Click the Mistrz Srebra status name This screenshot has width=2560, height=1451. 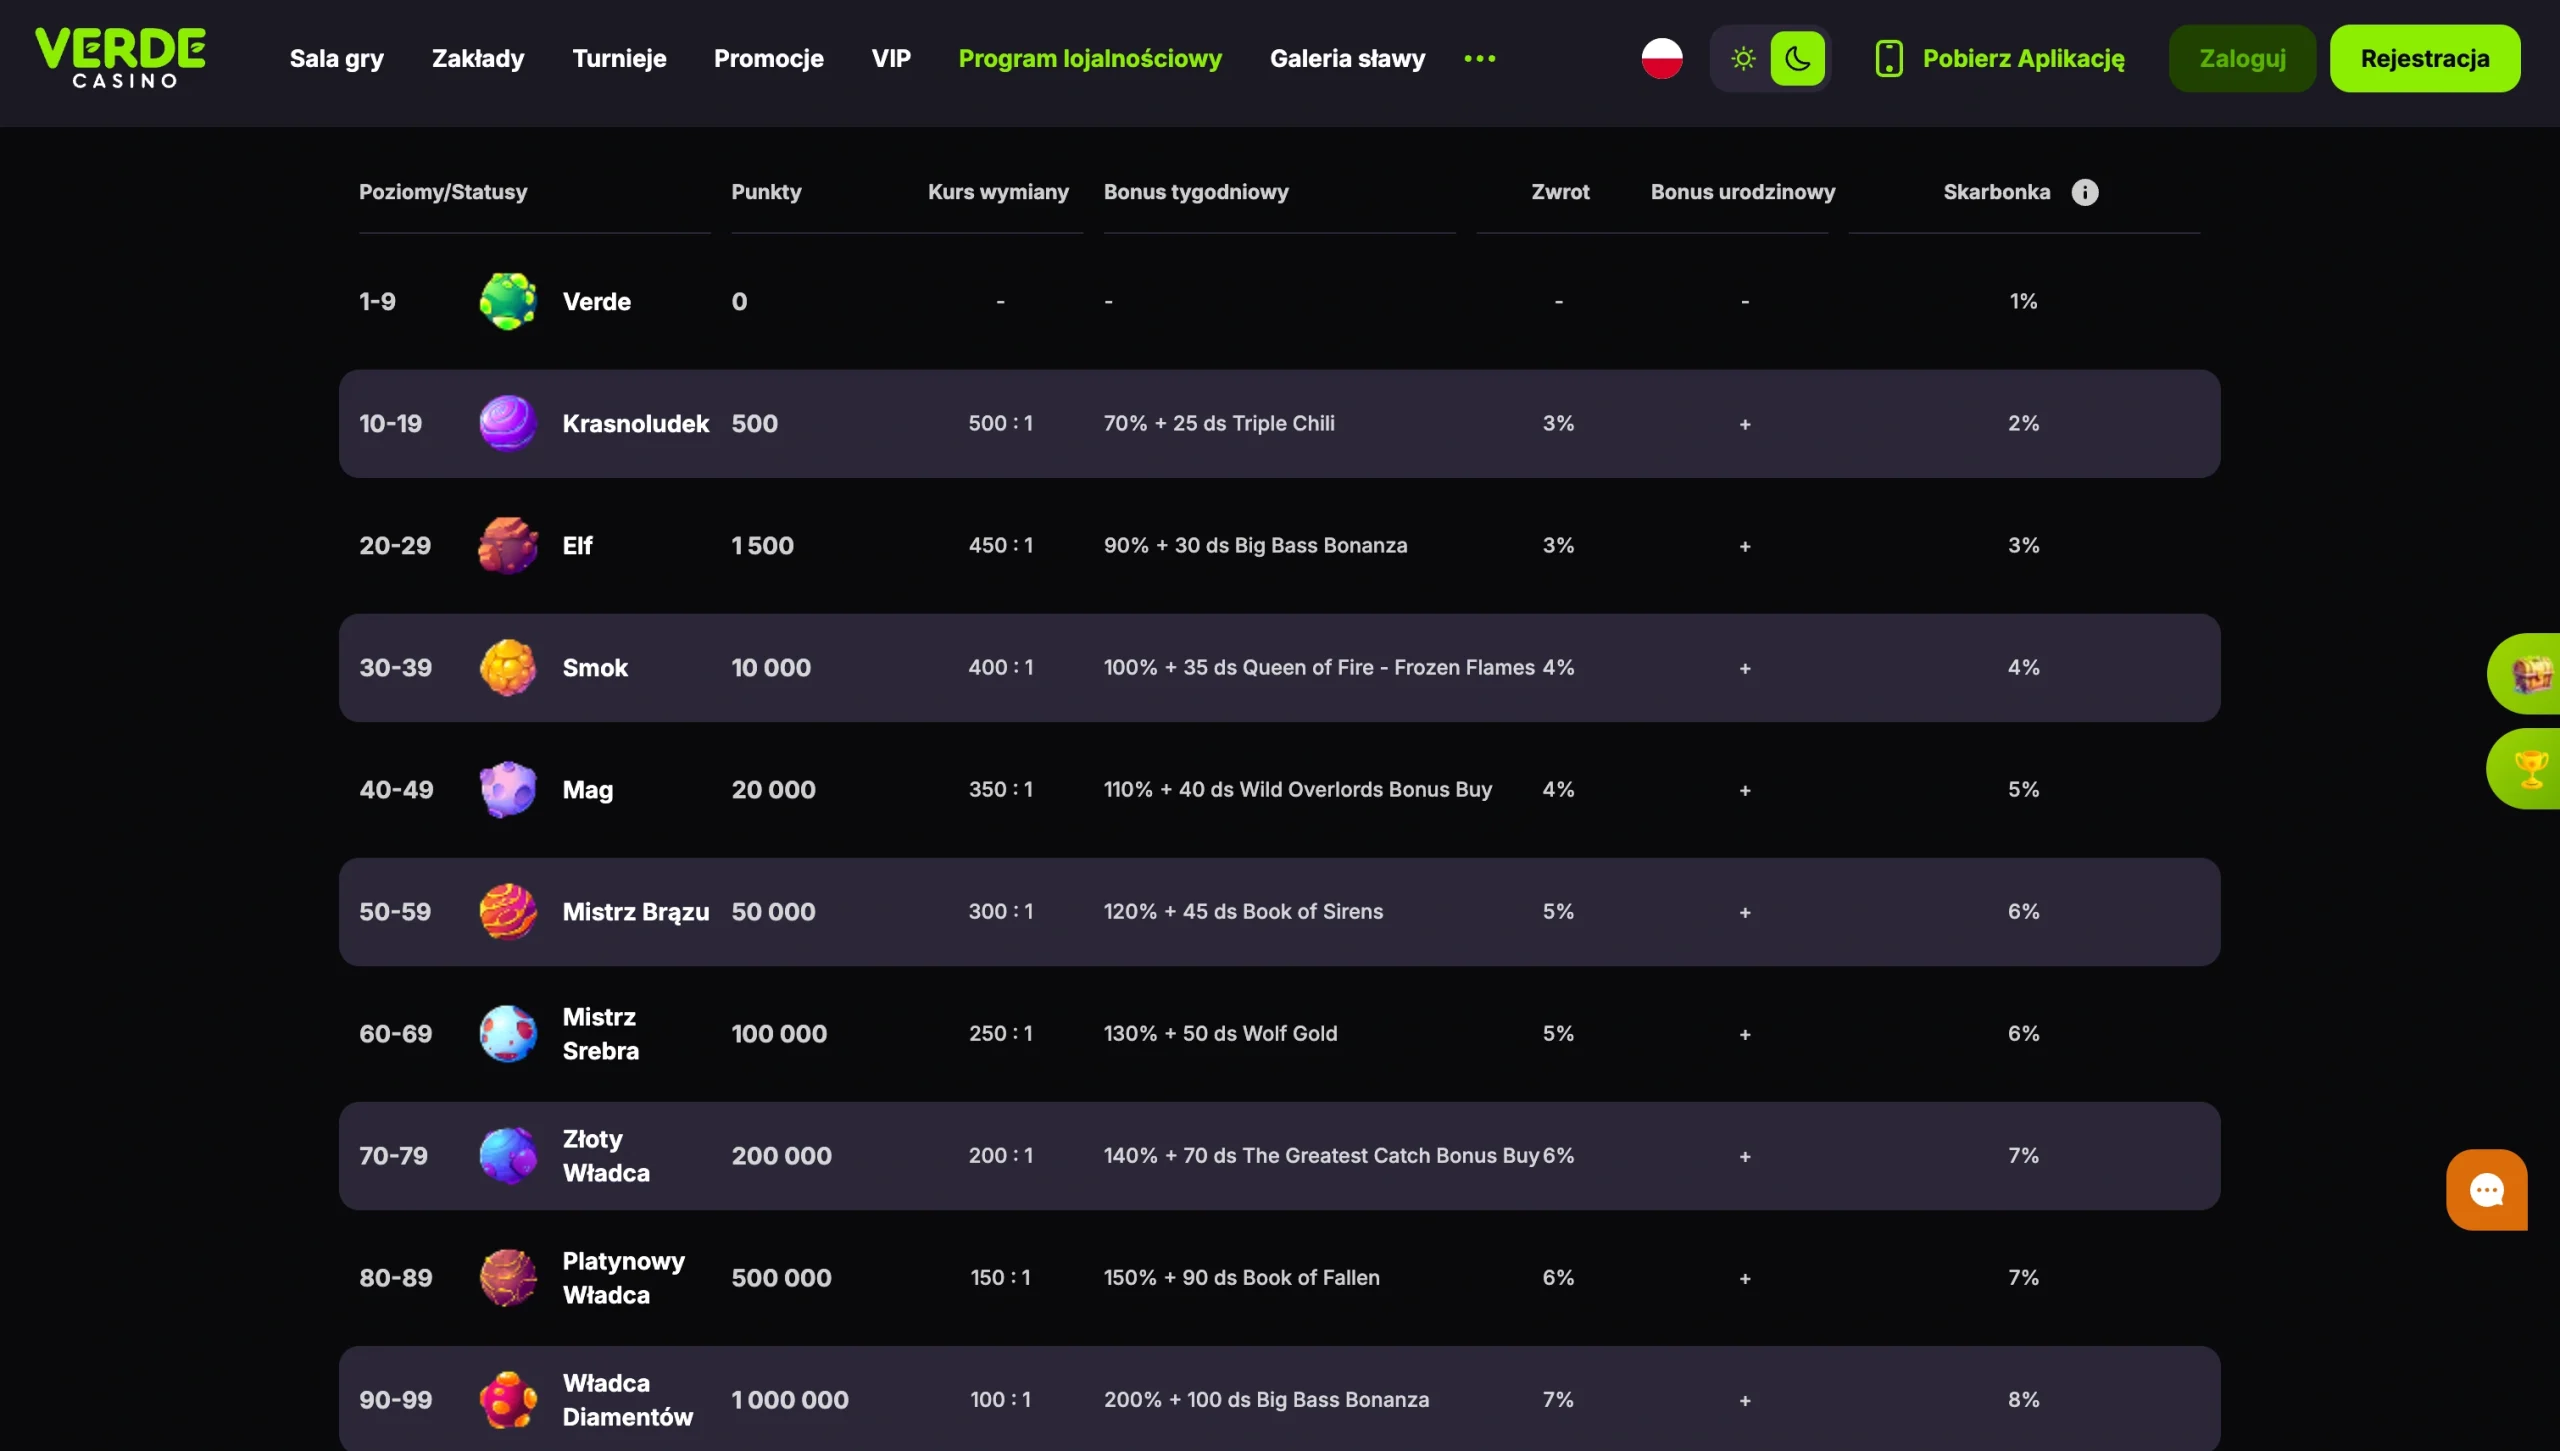(x=601, y=1034)
